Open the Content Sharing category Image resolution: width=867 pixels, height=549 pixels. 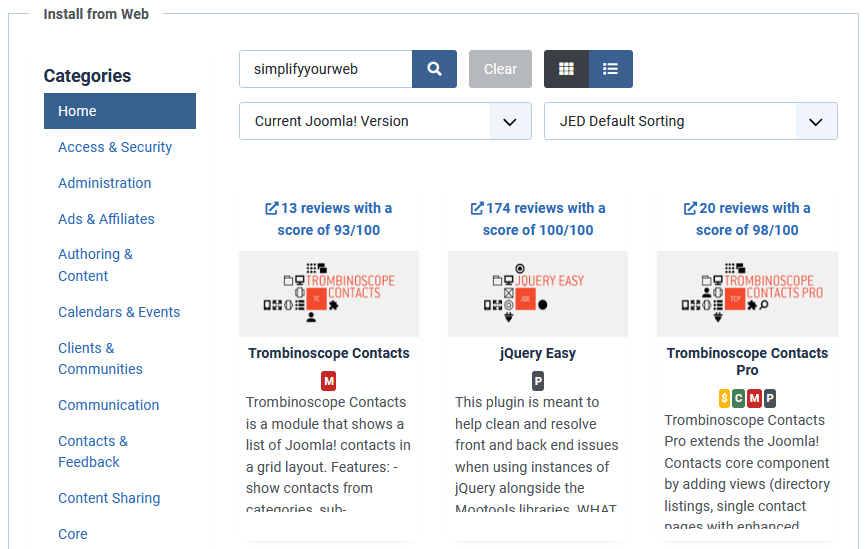[x=109, y=498]
